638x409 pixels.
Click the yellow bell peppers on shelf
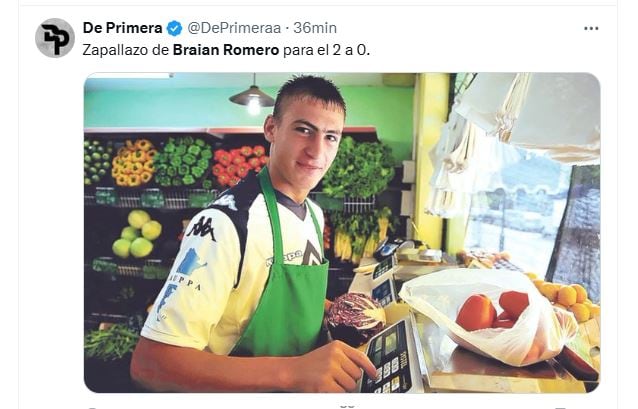[x=134, y=163]
